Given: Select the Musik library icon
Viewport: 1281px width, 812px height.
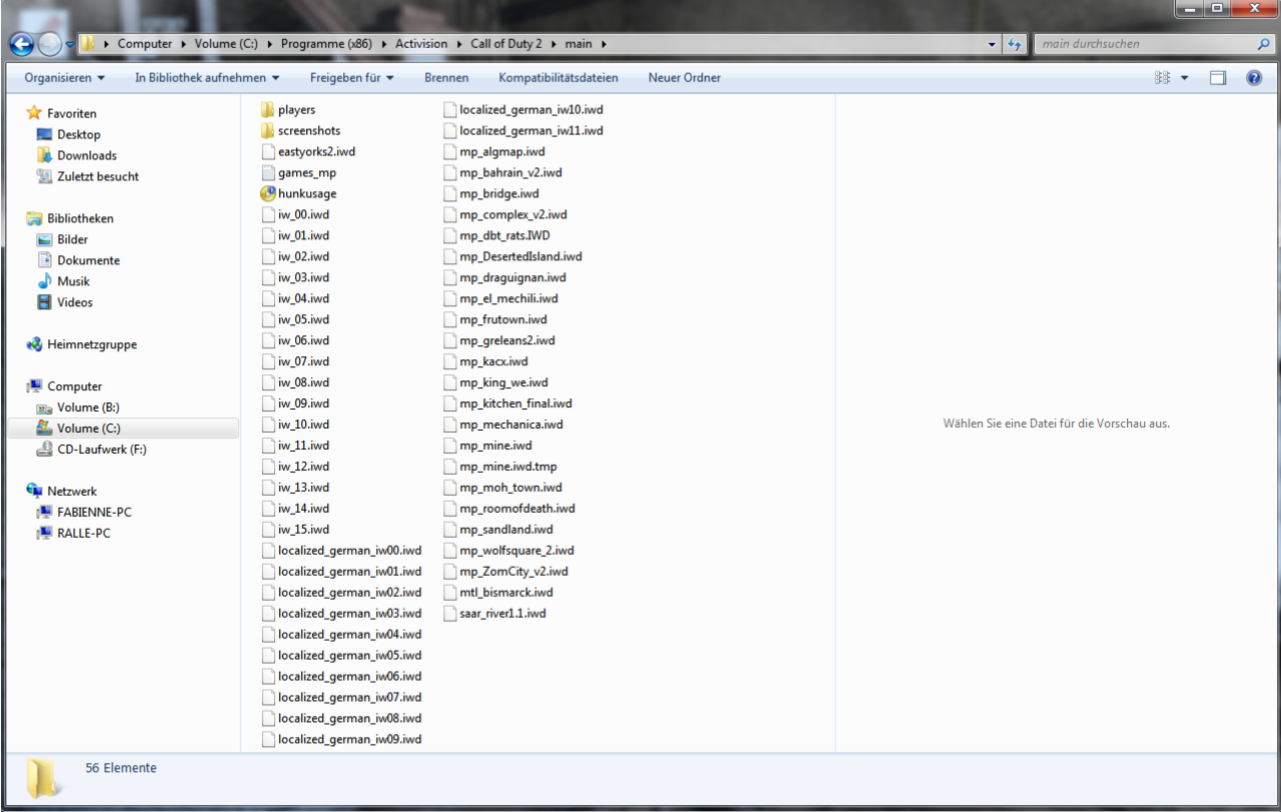Looking at the screenshot, I should pyautogui.click(x=44, y=282).
